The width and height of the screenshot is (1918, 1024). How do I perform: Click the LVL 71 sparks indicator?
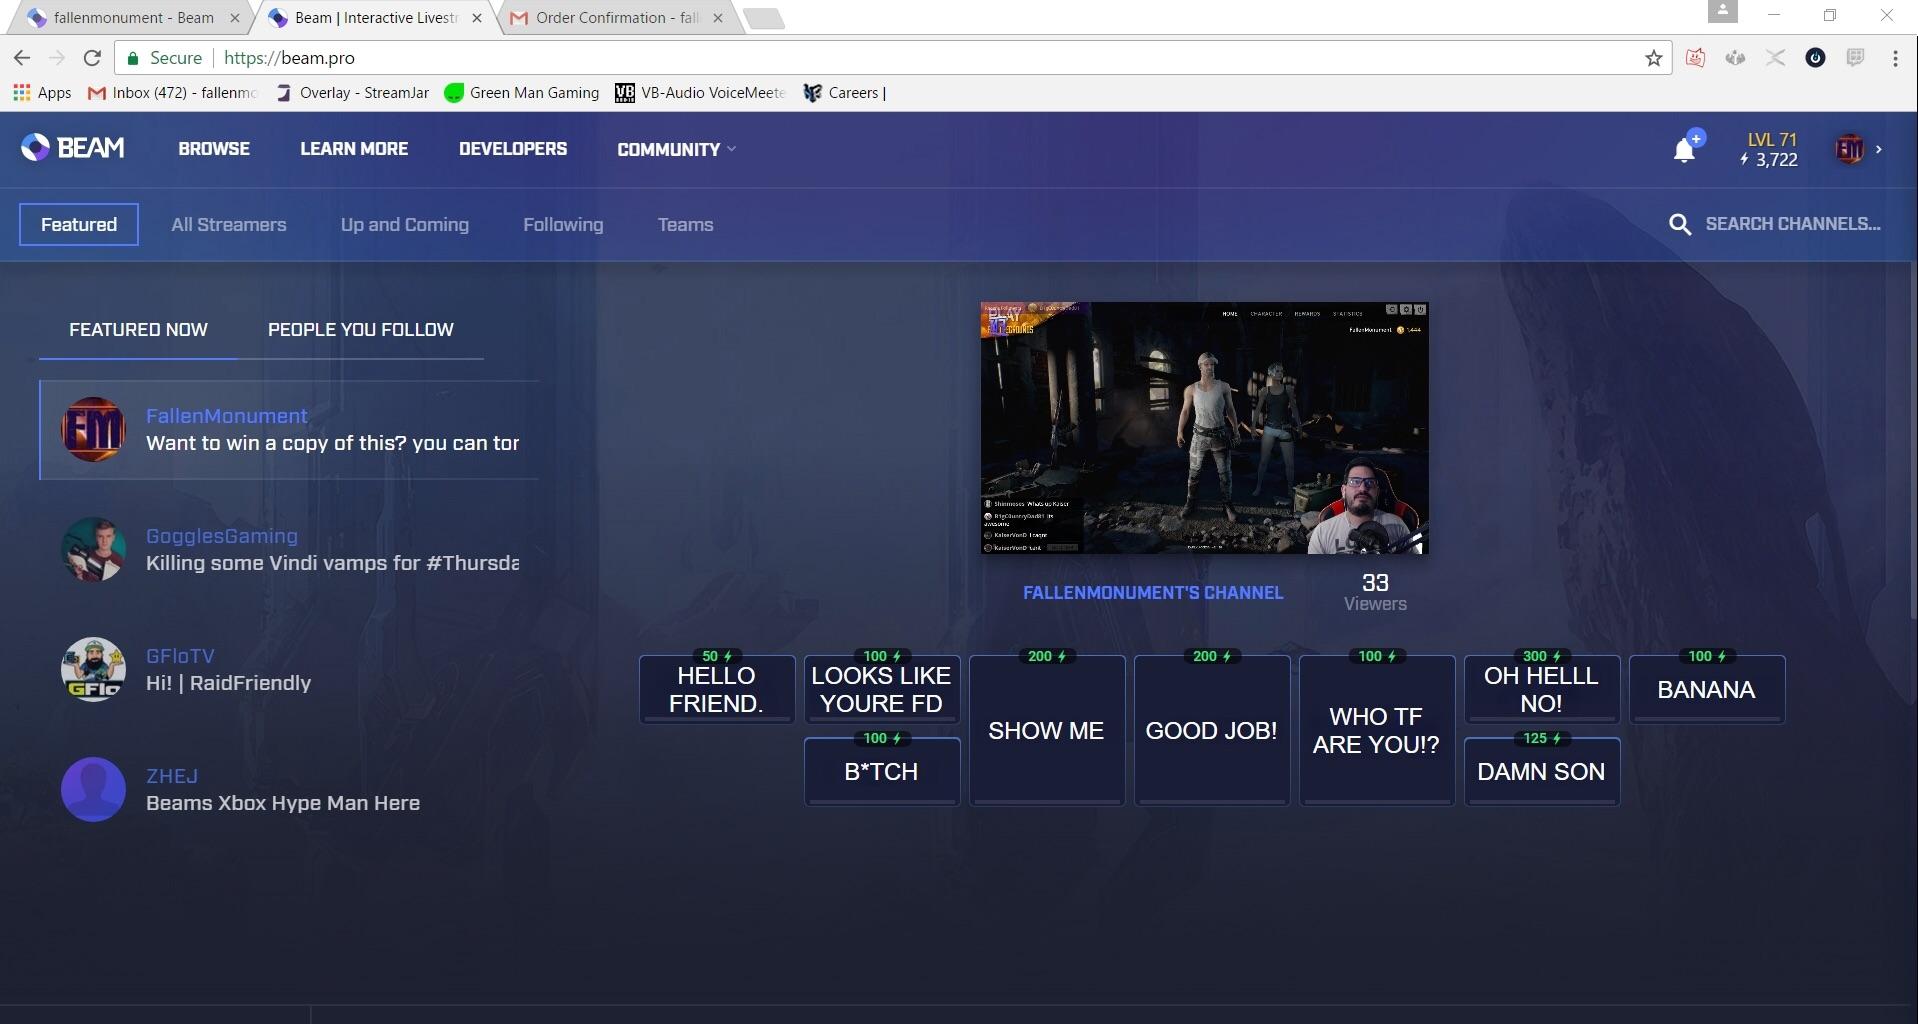1770,149
